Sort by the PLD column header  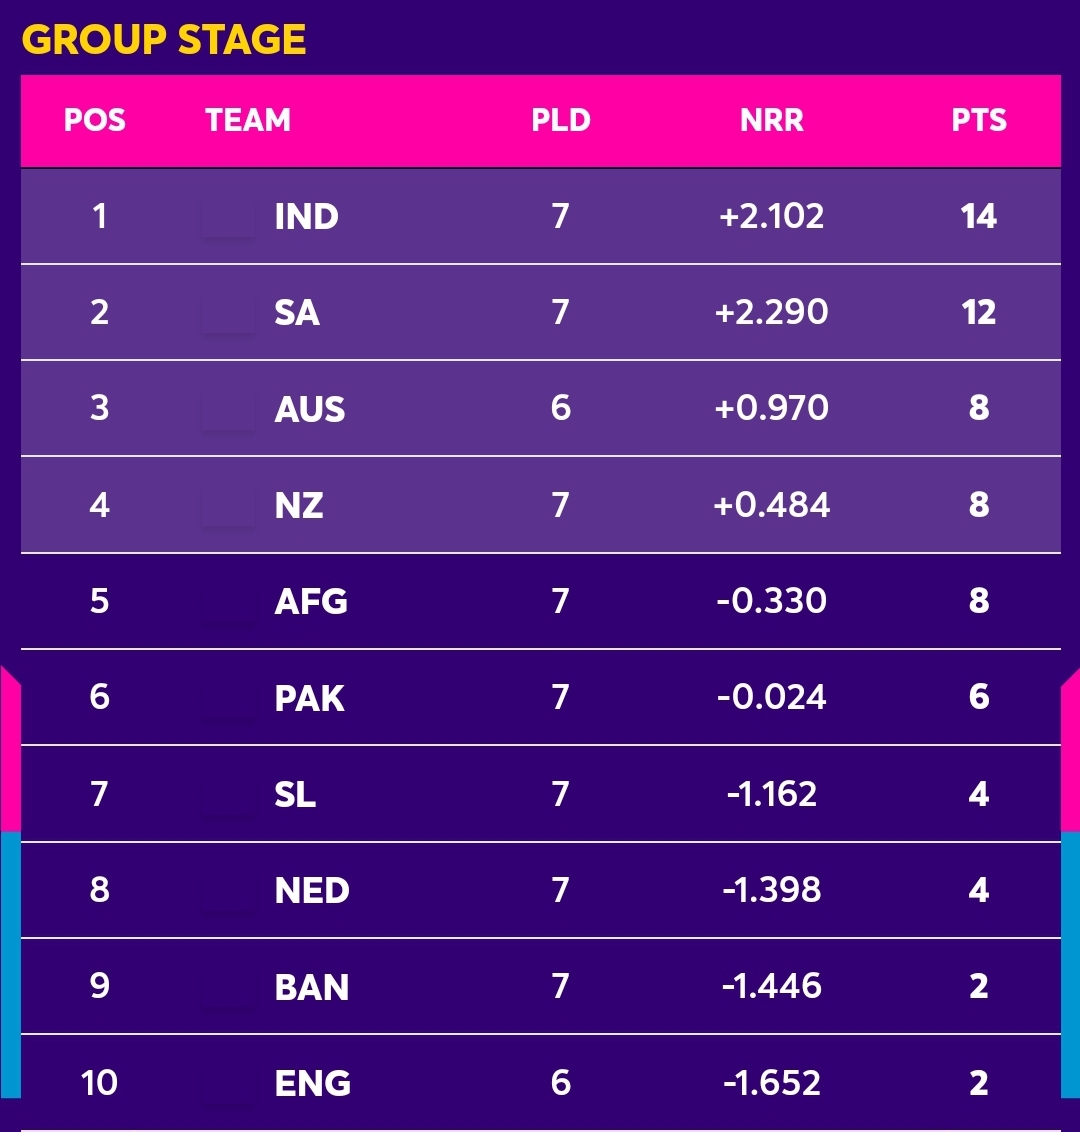[x=561, y=120]
